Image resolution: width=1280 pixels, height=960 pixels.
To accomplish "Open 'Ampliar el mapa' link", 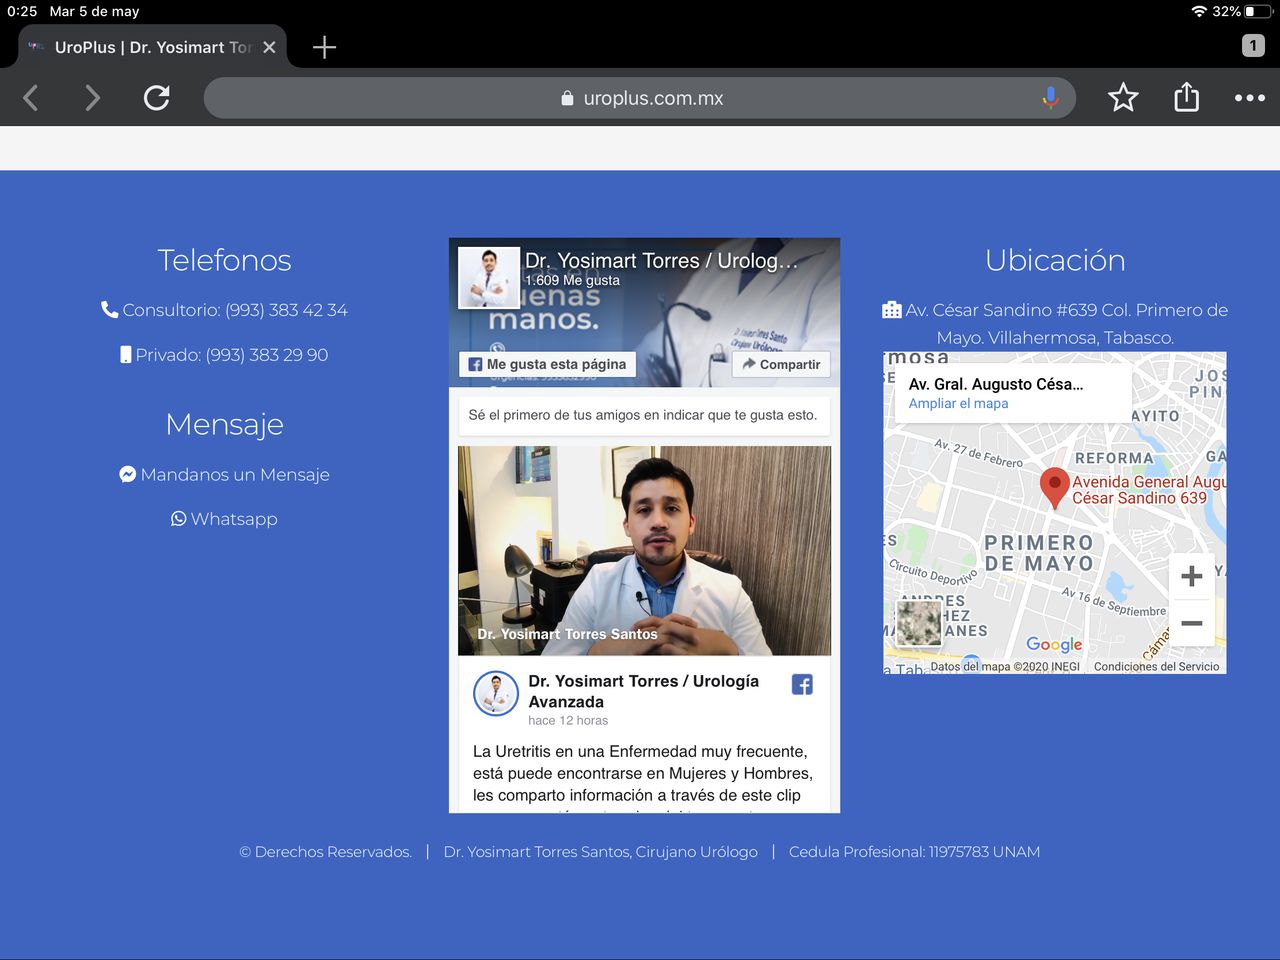I will tap(958, 404).
